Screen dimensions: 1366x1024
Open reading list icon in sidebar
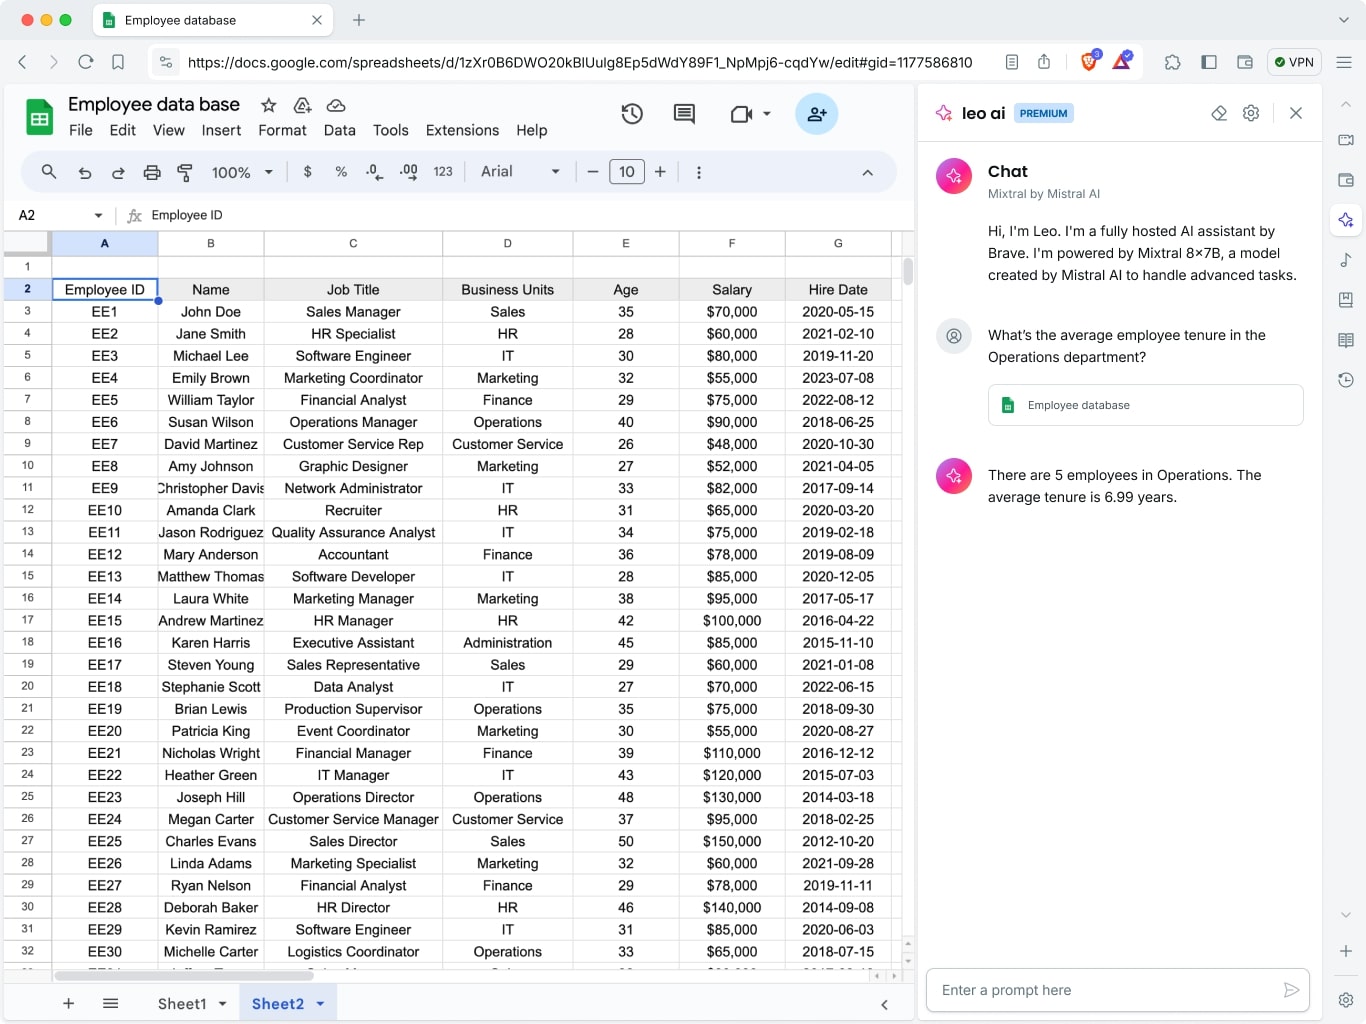tap(1346, 340)
